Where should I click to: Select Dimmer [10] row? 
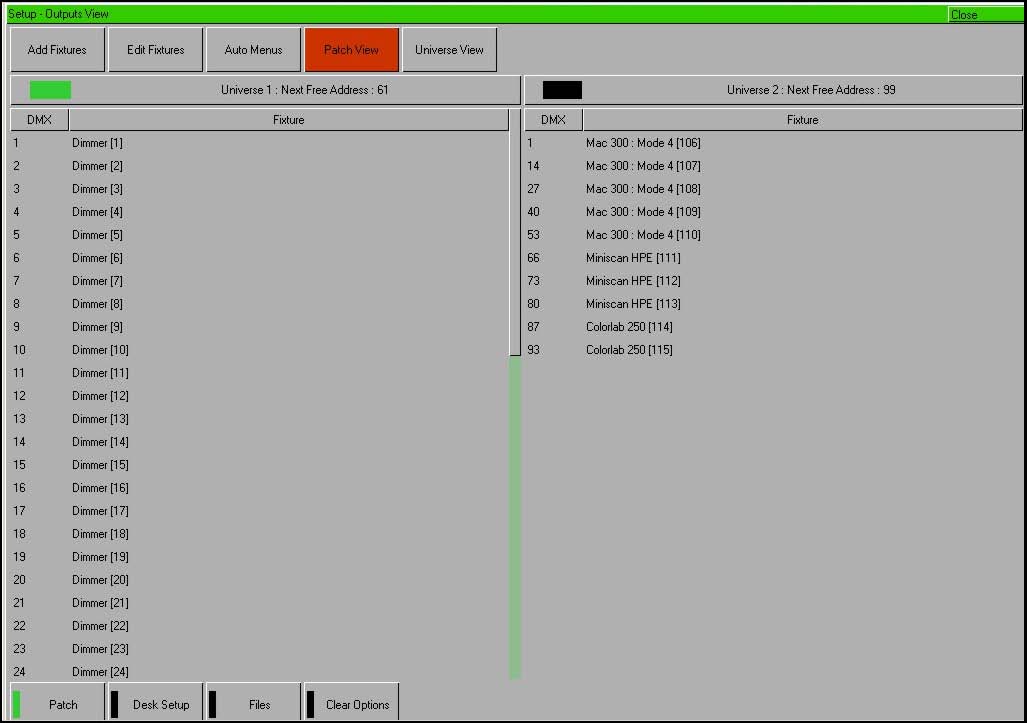click(259, 350)
